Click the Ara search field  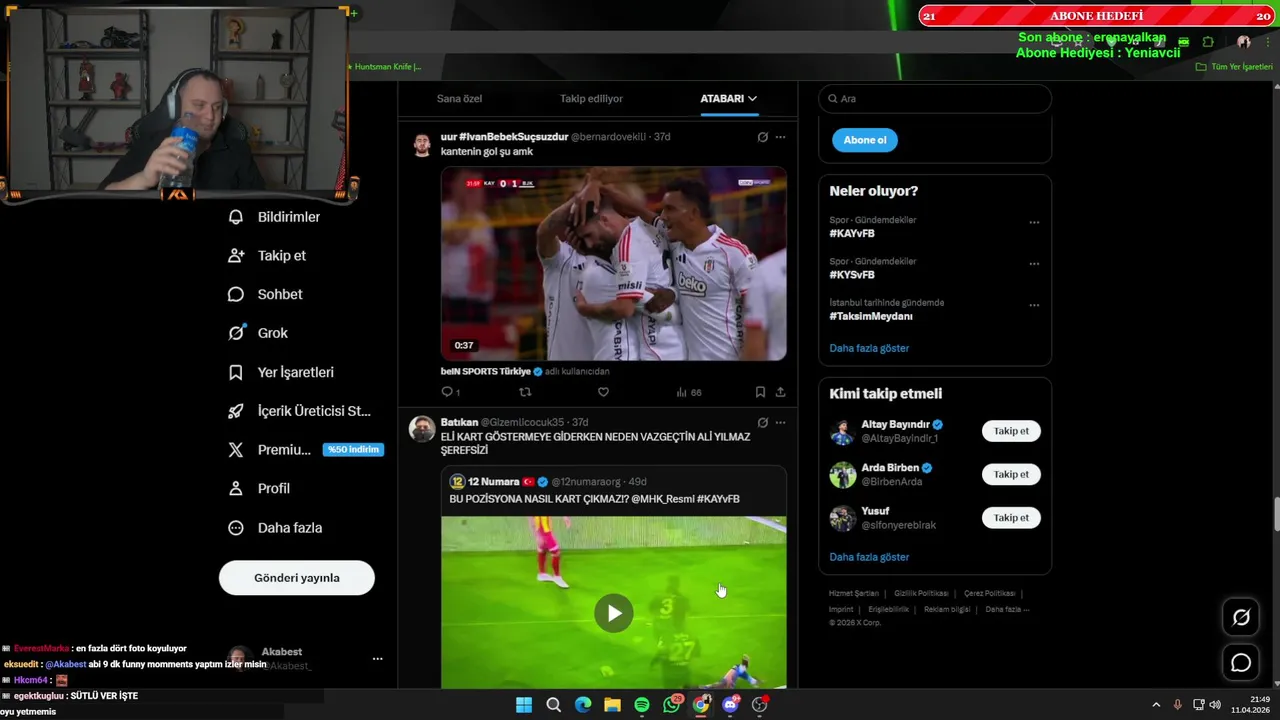coord(935,99)
